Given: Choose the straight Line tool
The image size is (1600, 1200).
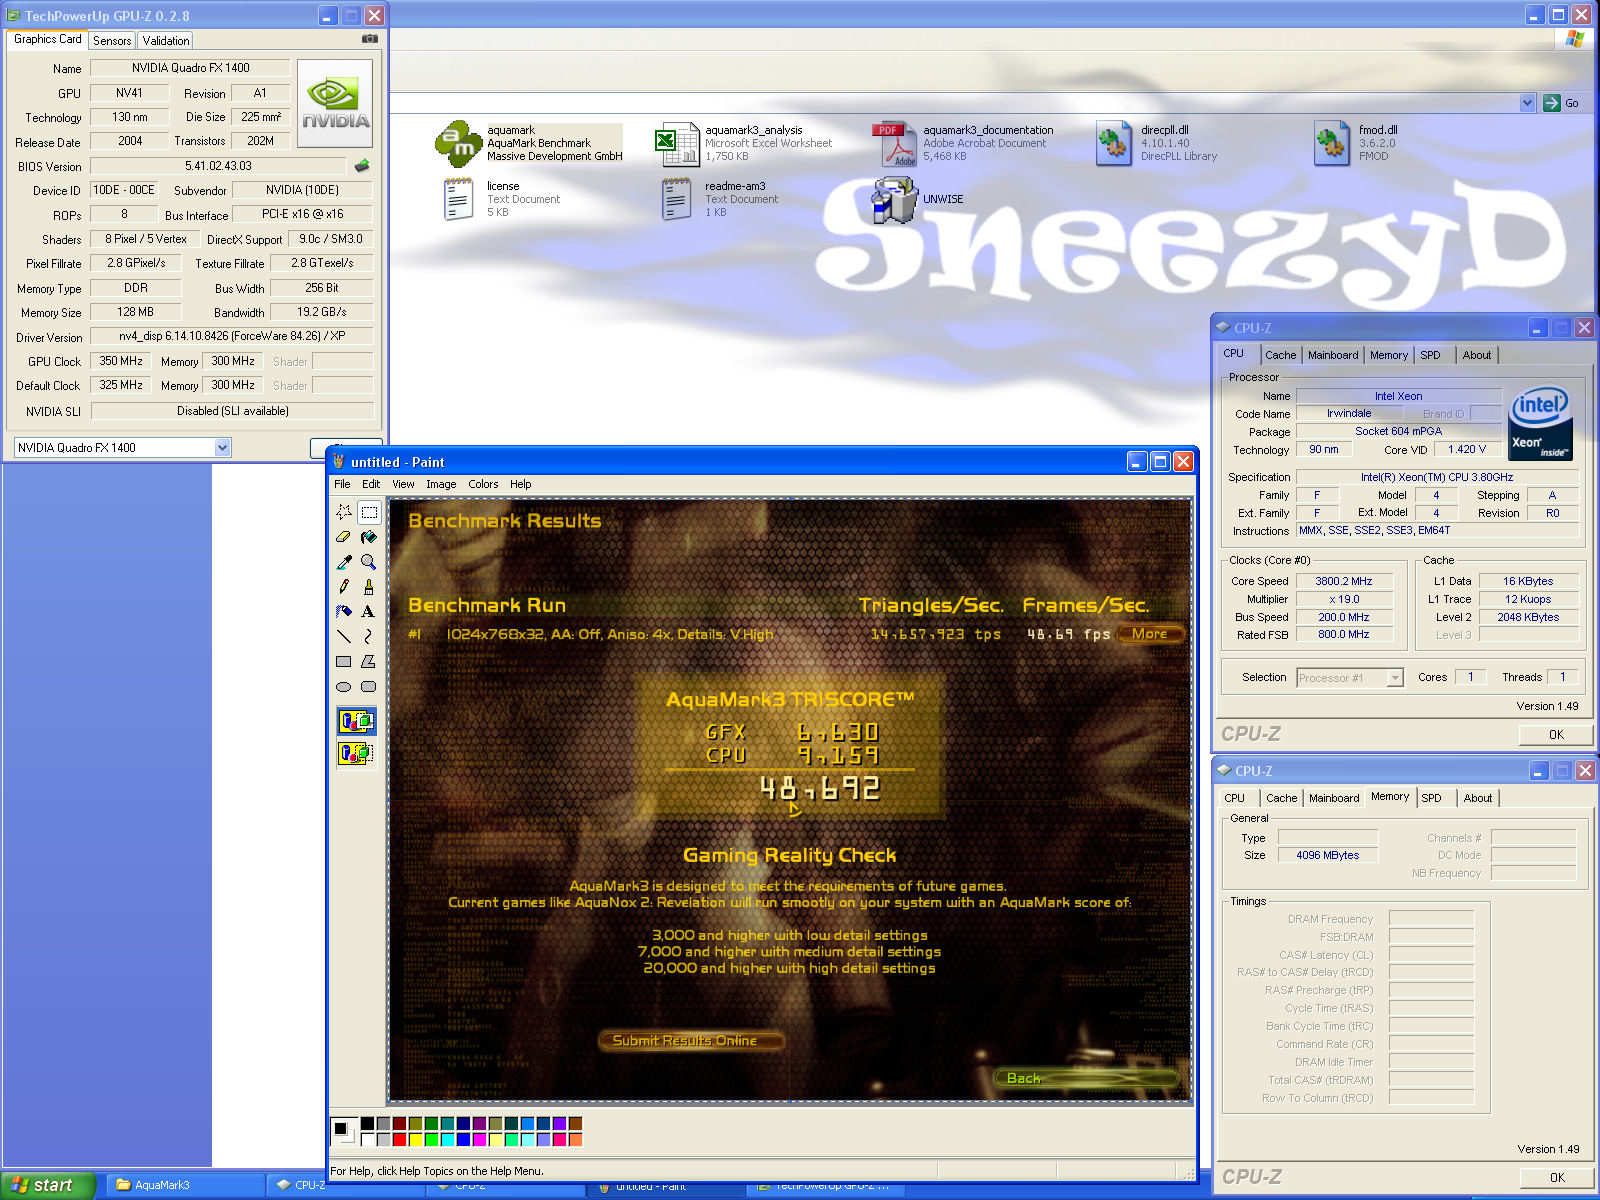Looking at the screenshot, I should [344, 636].
